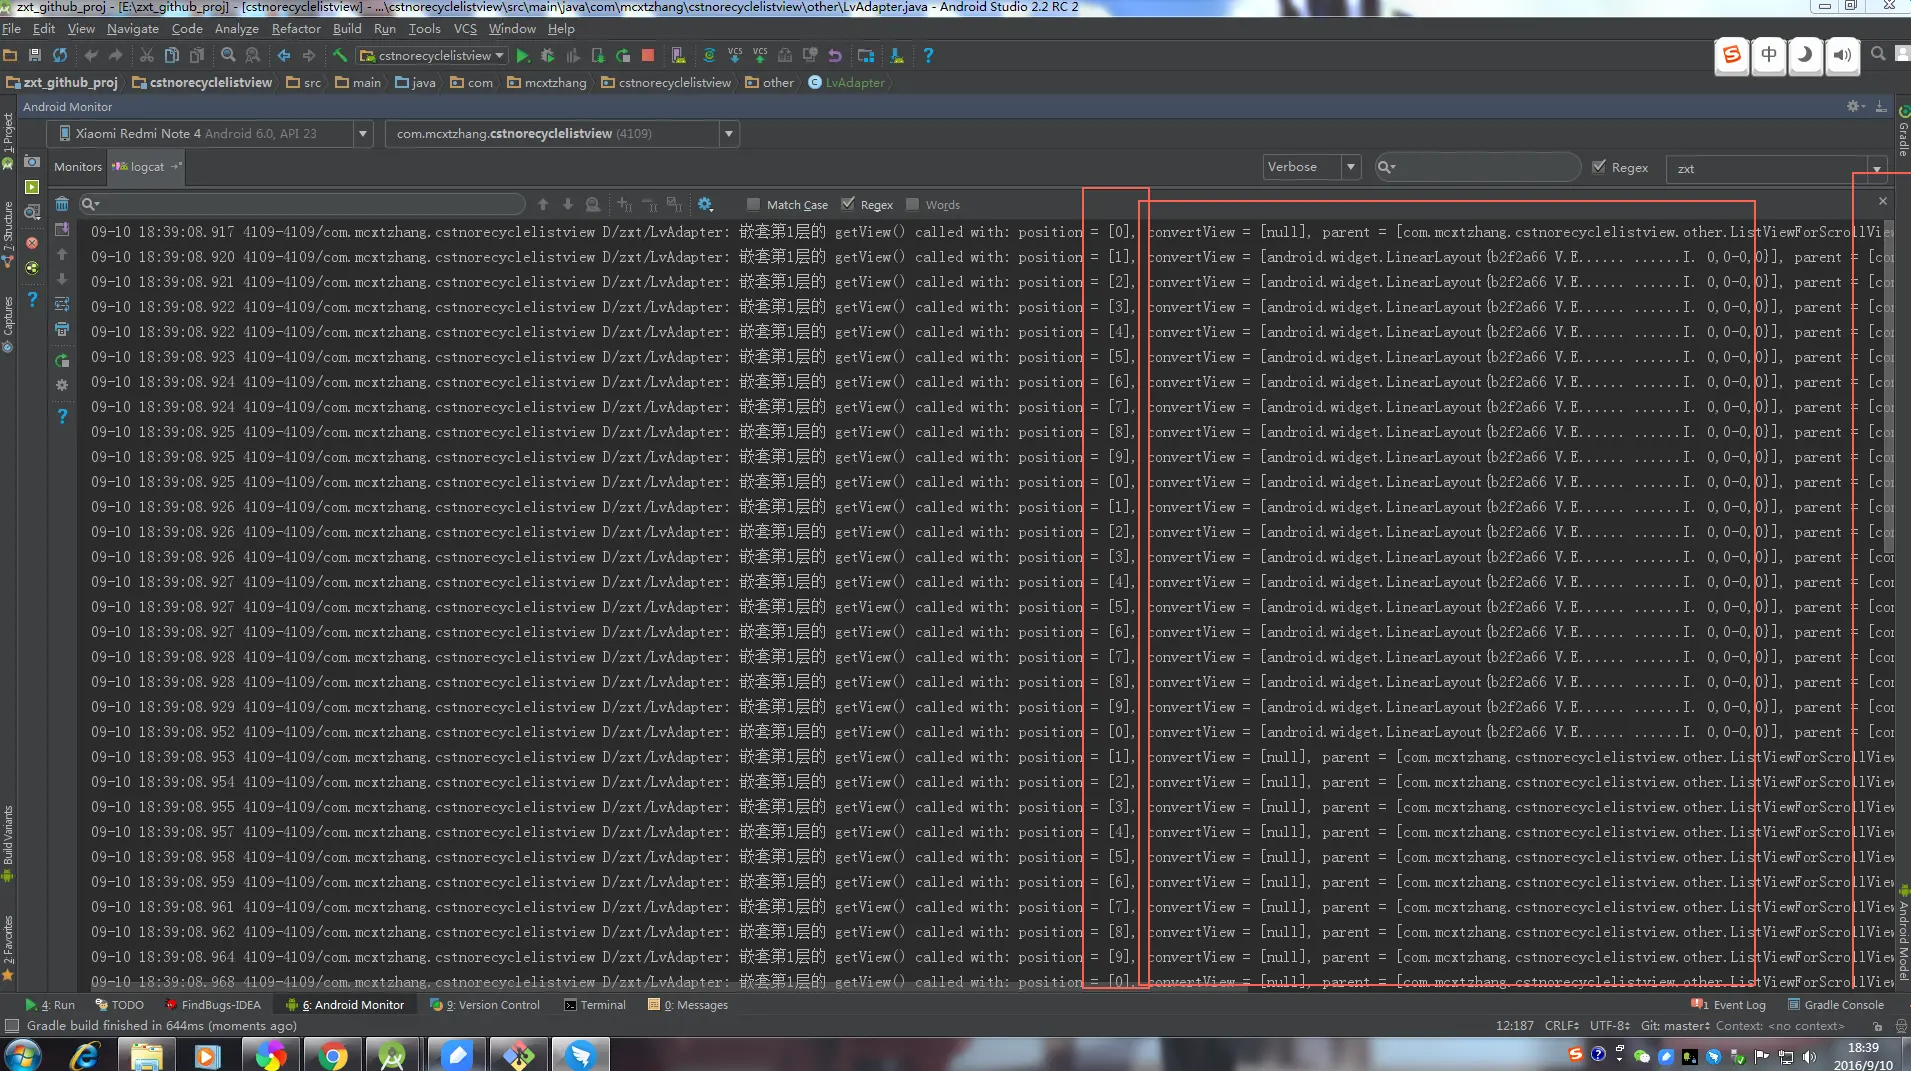Screen dimensions: 1911x1071
Task: Click the Save All floppy icon
Action: (35, 56)
